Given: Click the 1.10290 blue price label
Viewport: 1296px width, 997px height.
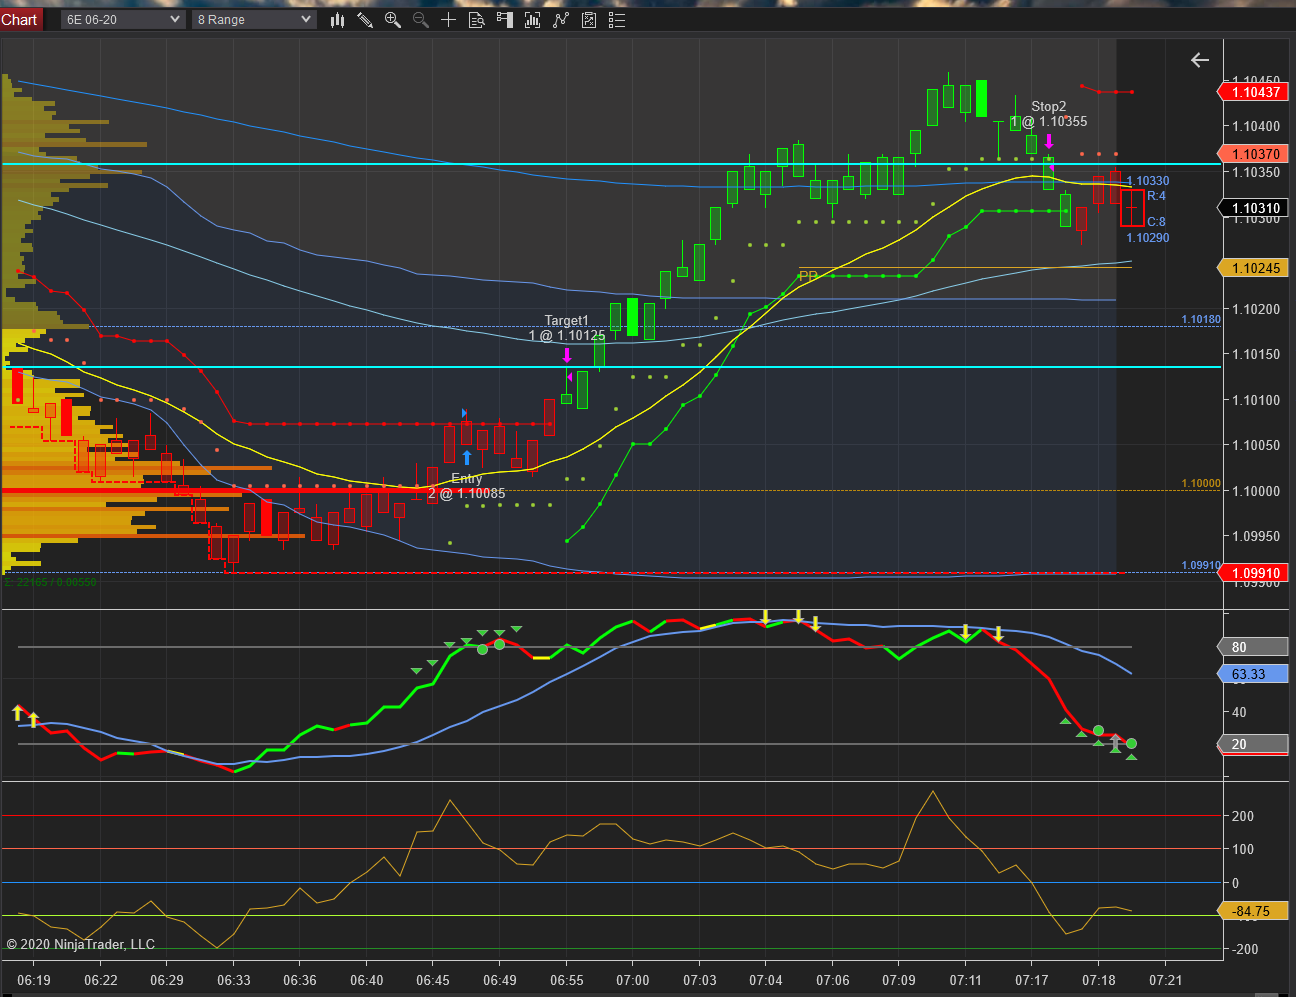Looking at the screenshot, I should [1148, 237].
